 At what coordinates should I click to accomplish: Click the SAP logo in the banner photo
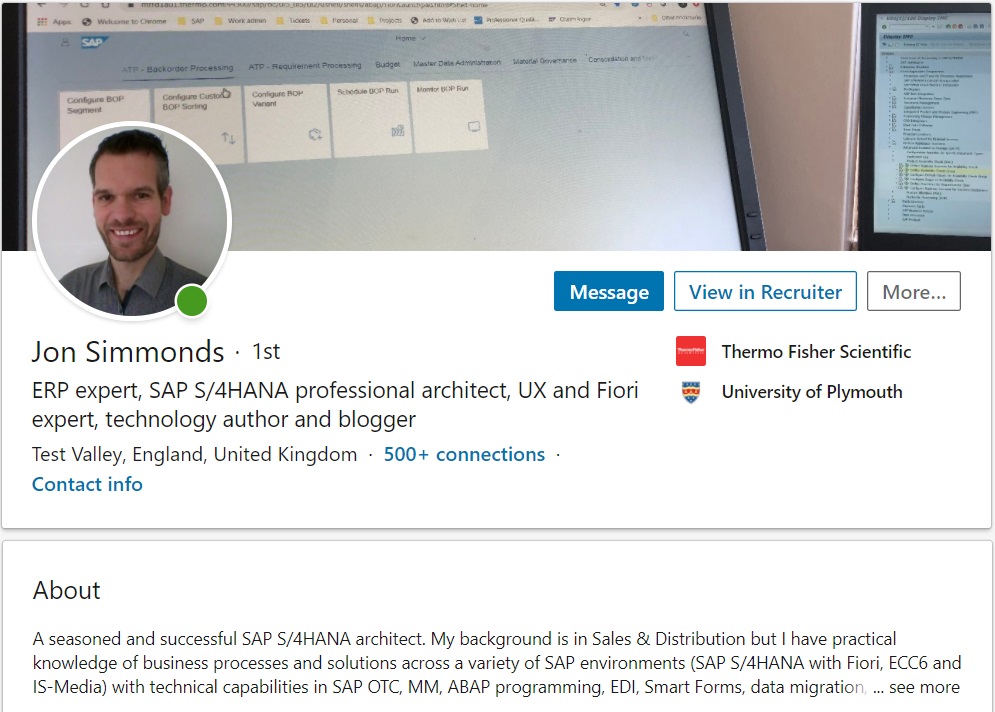96,43
